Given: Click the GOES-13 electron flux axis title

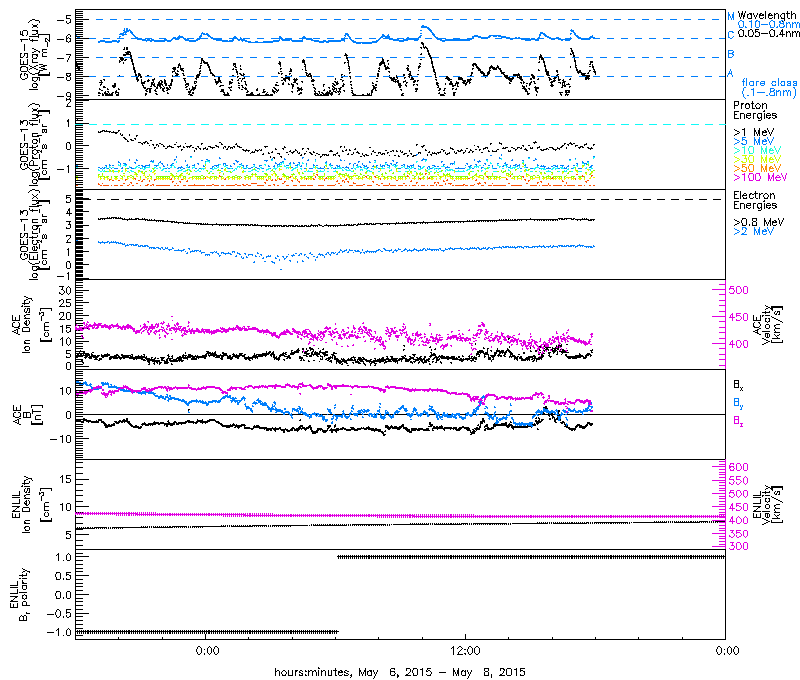Looking at the screenshot, I should point(35,234).
